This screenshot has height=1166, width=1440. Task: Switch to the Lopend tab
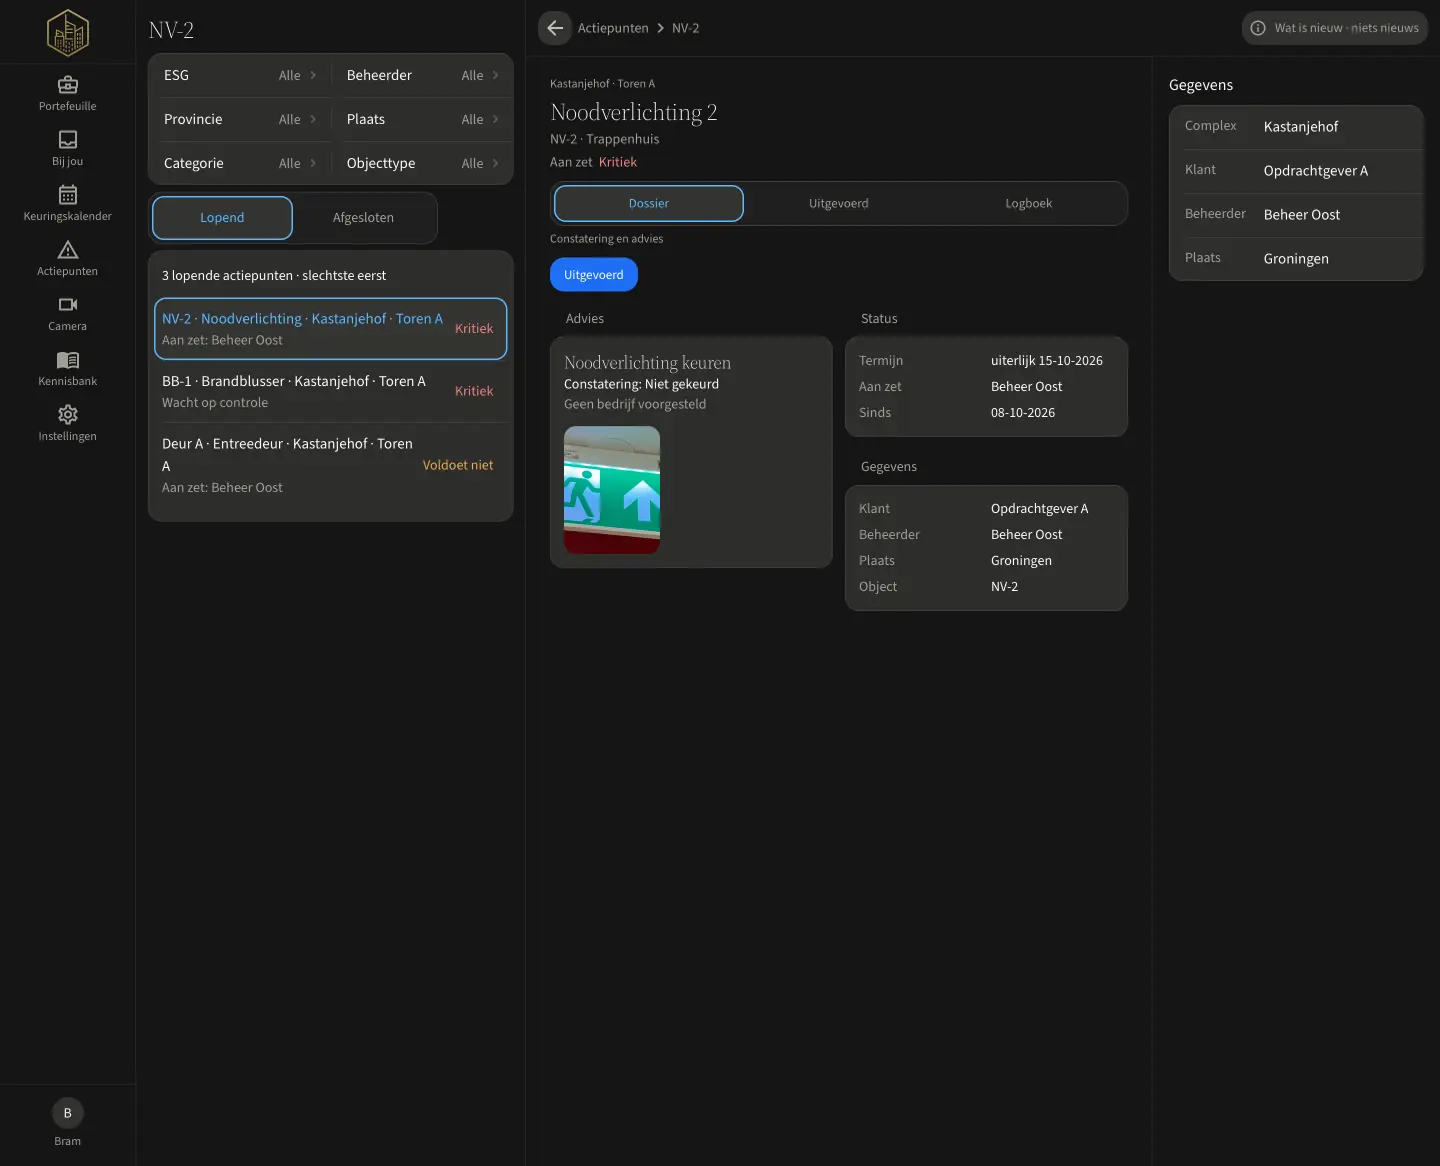tap(222, 218)
